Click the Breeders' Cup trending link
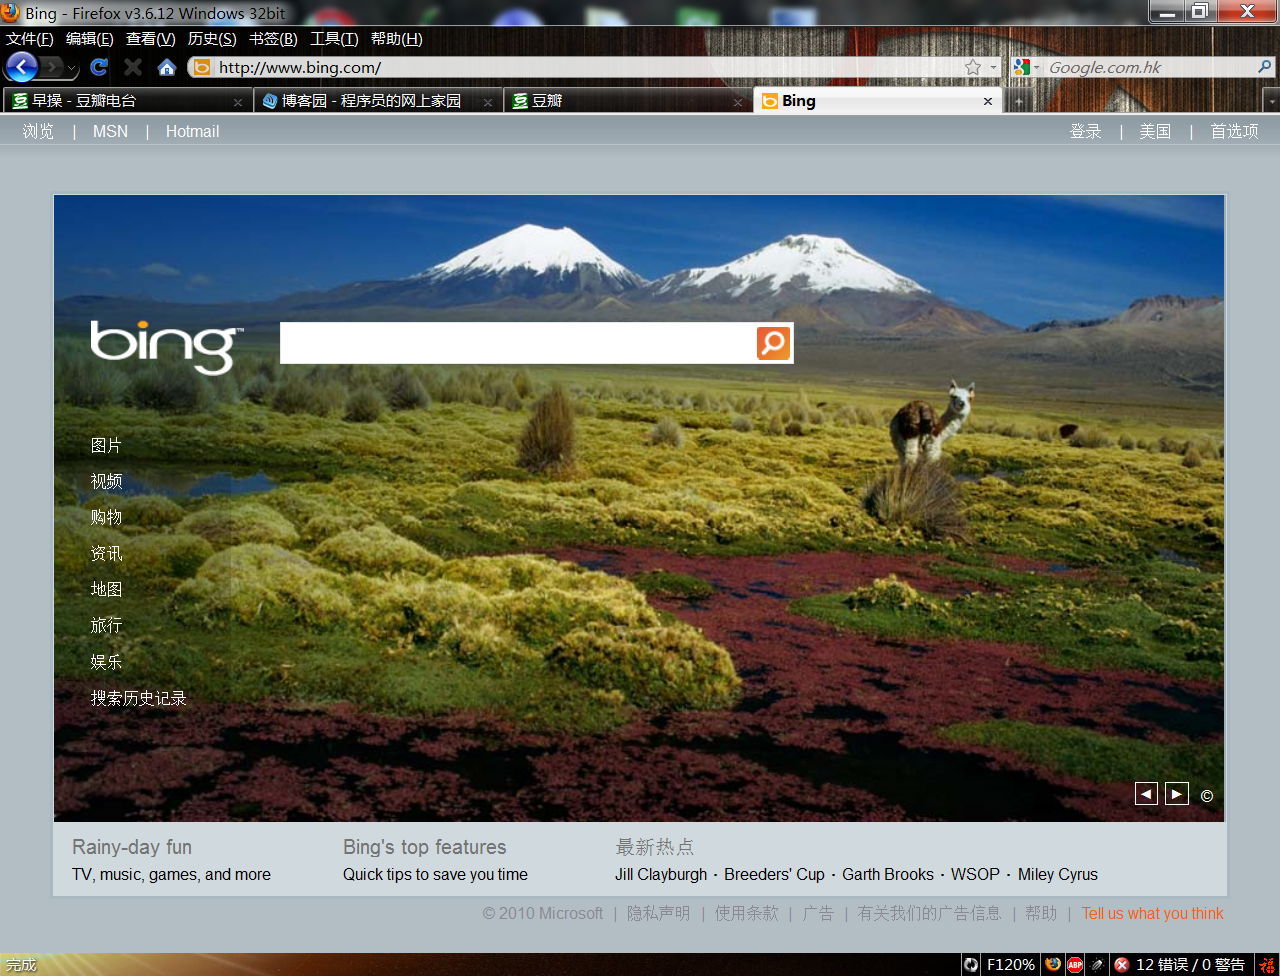 775,874
